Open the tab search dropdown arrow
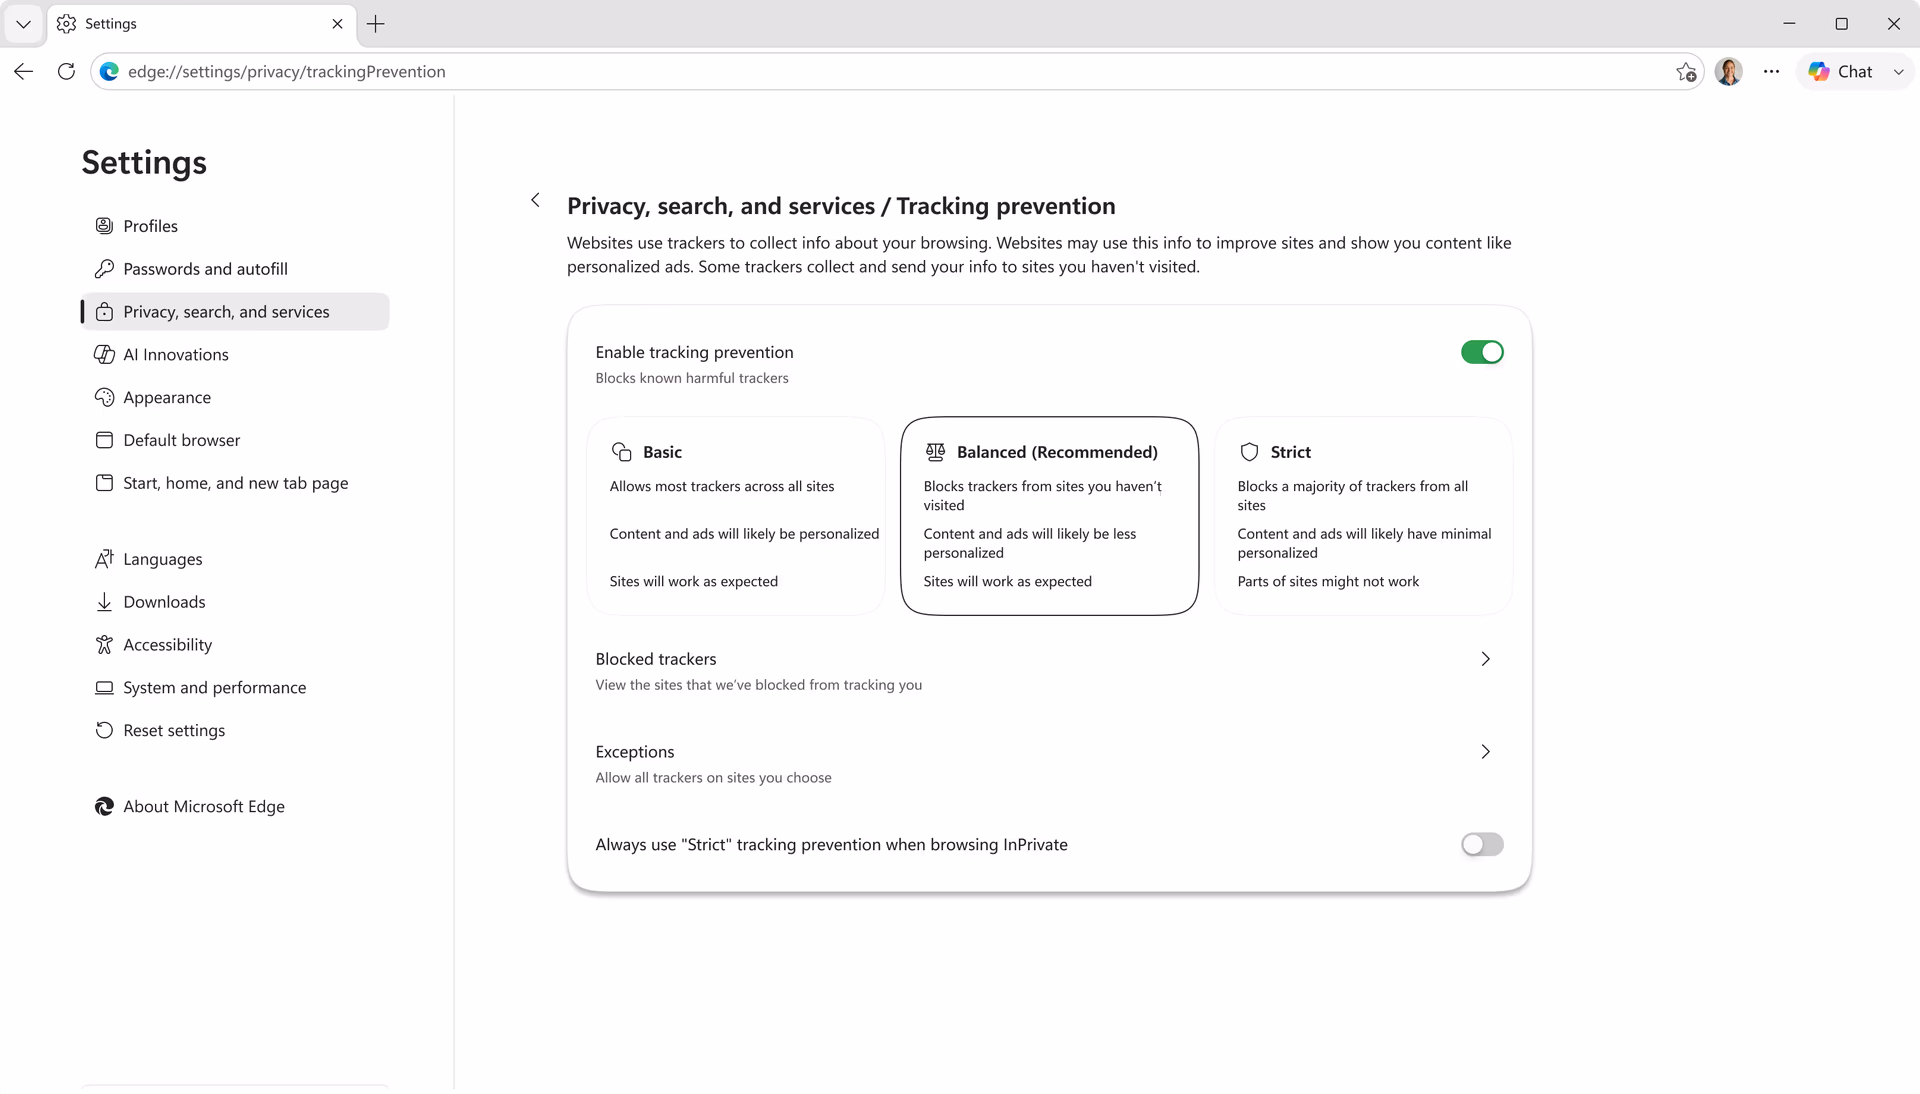Screen dimensions: 1920x1094 pos(24,24)
